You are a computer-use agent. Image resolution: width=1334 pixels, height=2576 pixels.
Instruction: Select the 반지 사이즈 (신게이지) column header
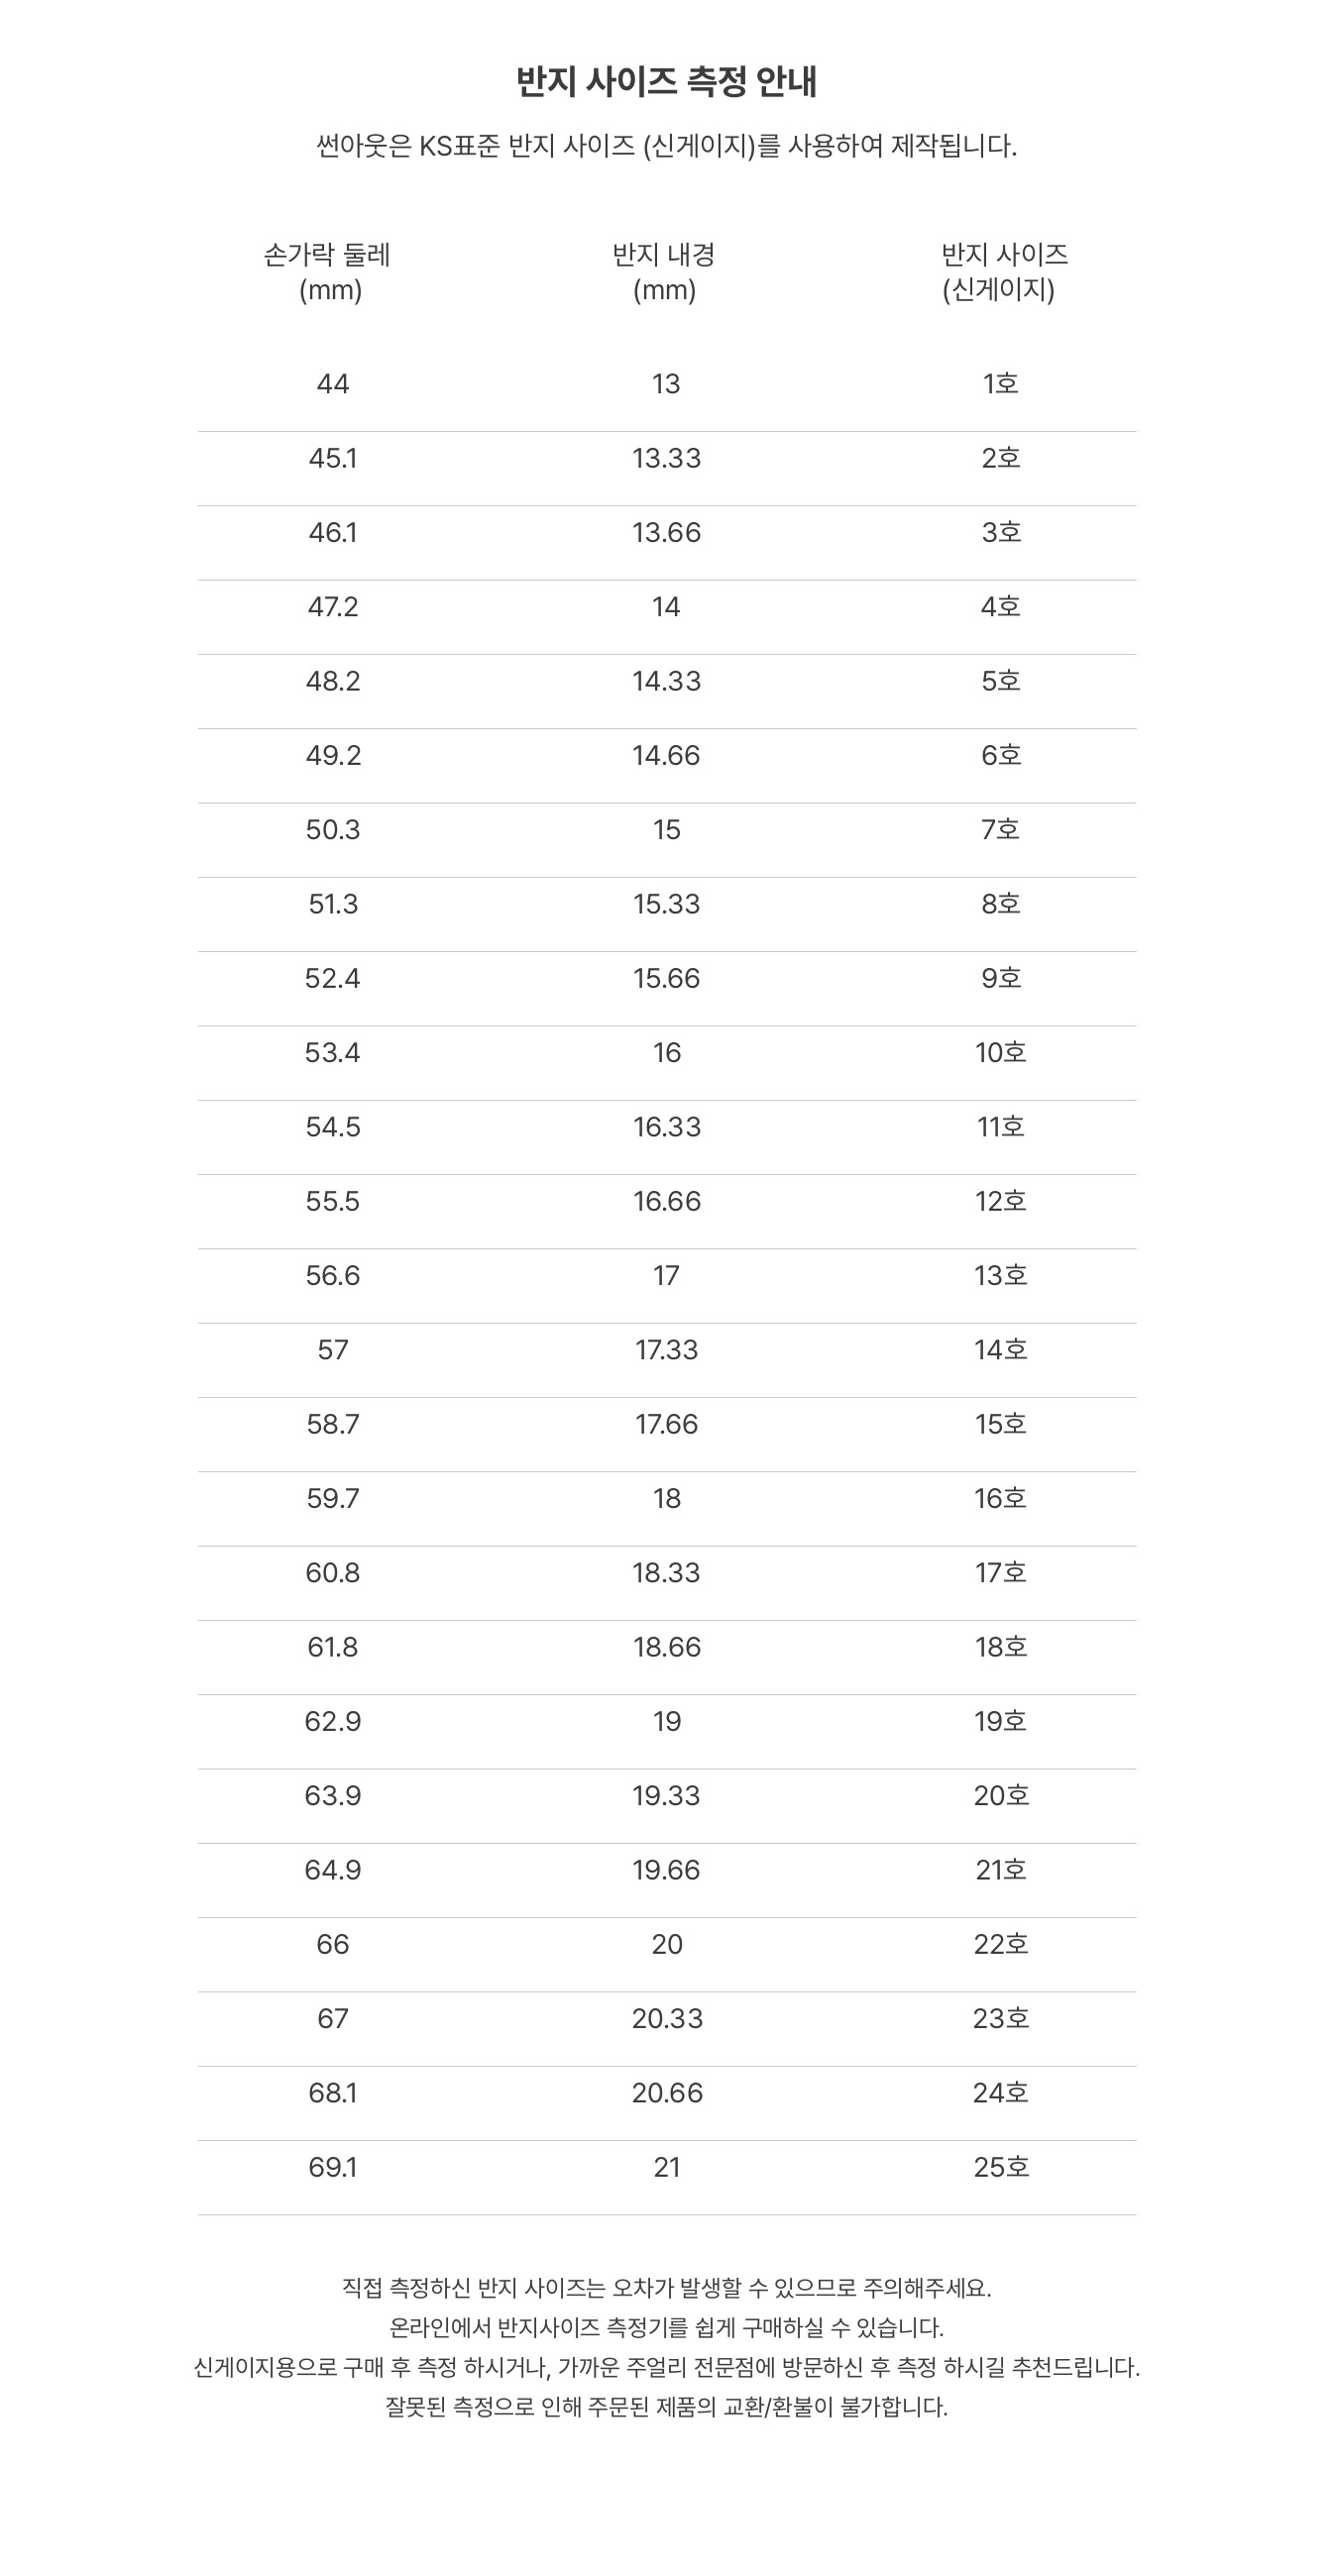click(1003, 272)
